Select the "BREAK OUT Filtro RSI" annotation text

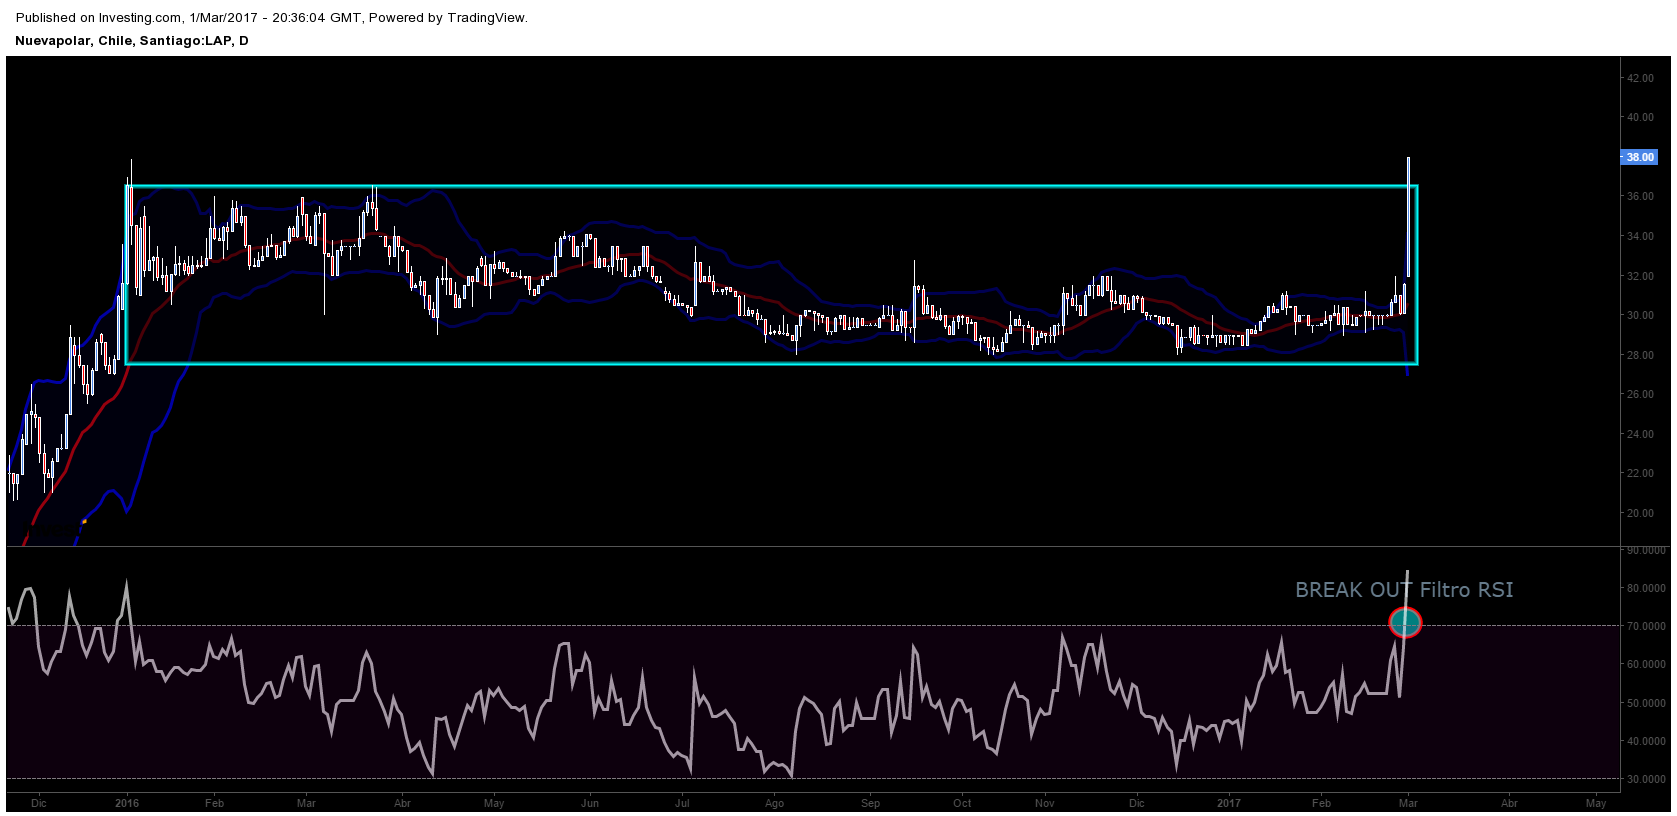[x=1404, y=590]
